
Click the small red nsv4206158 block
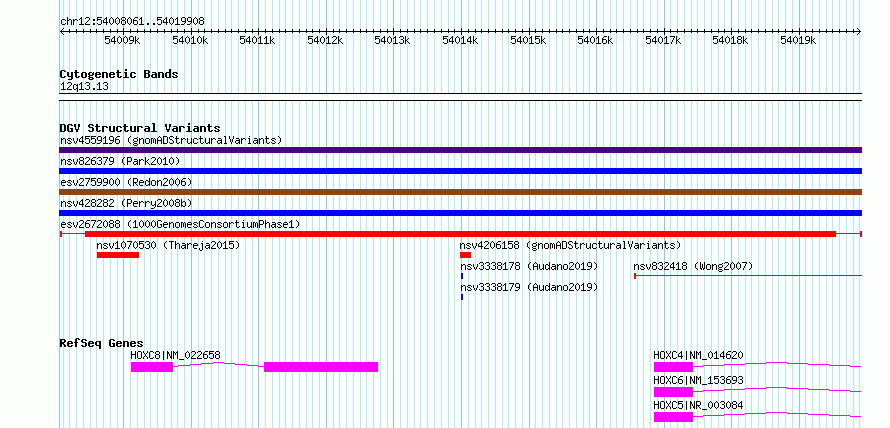(x=465, y=255)
